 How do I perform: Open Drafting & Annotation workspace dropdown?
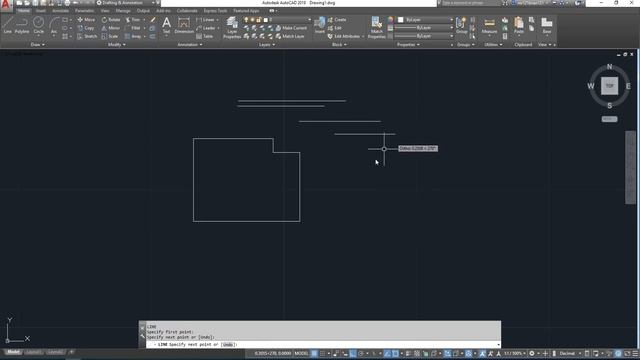[x=126, y=3]
